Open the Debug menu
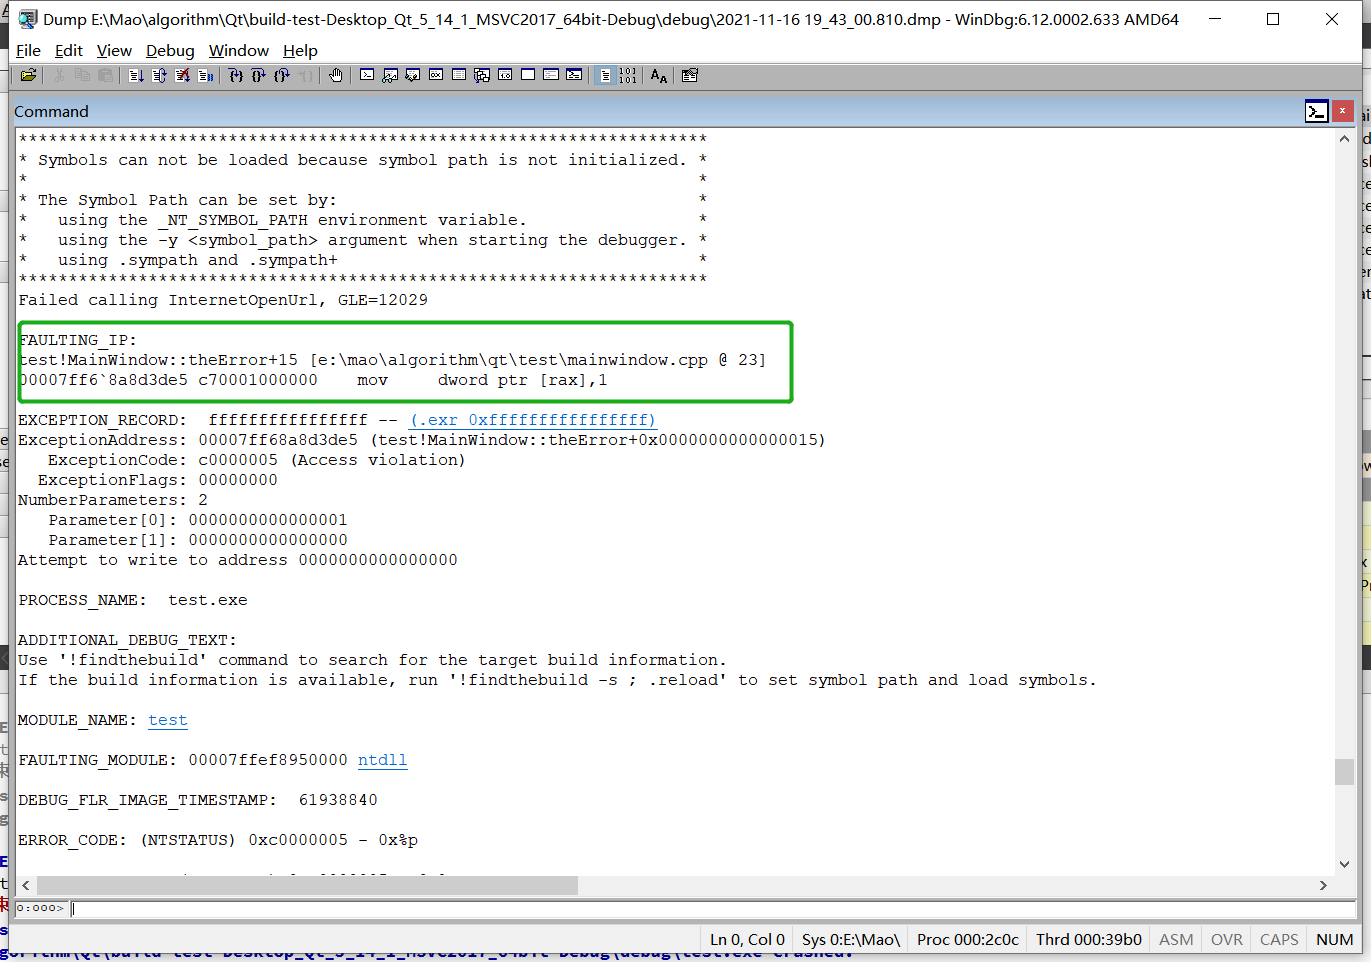Screen dimensions: 1371x962 click(x=169, y=50)
